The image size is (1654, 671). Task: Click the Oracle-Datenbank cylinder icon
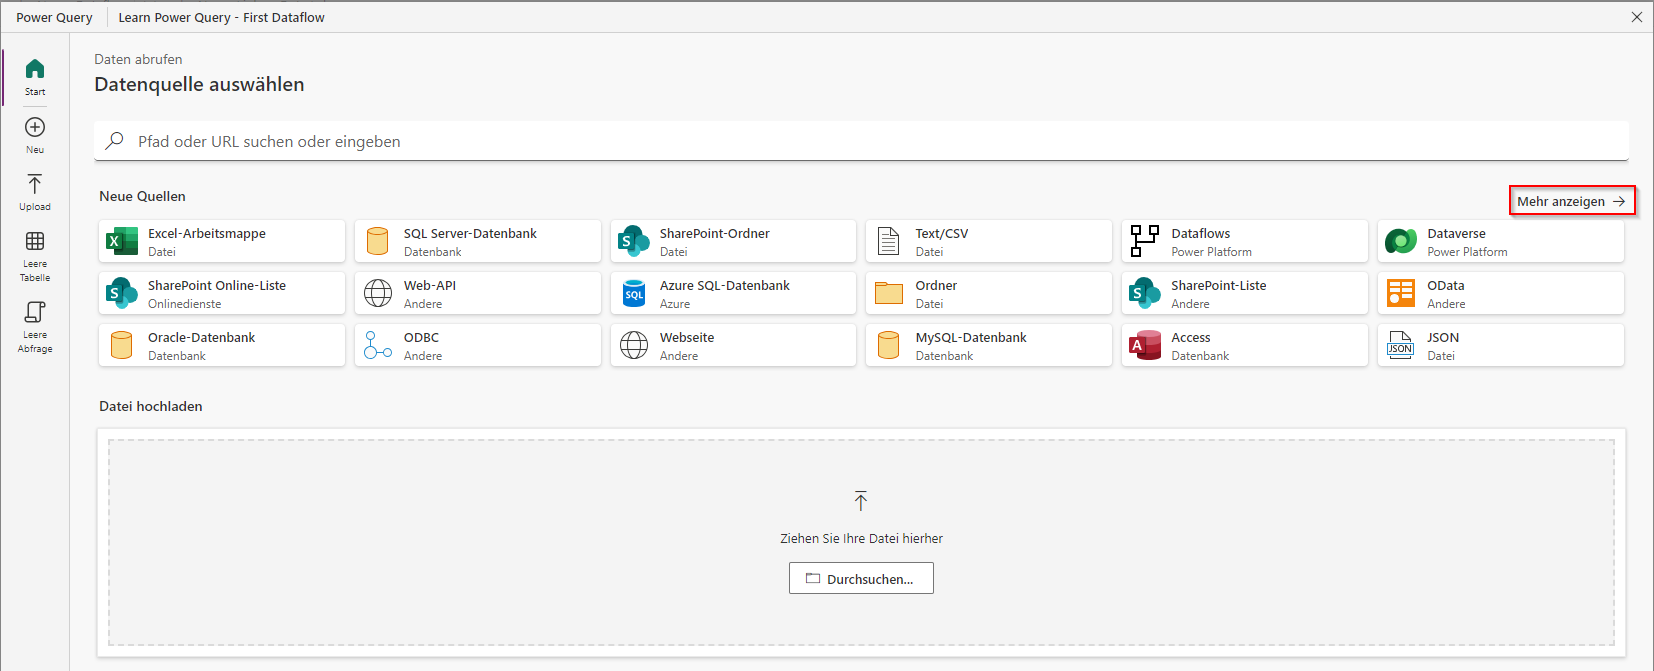coord(121,345)
